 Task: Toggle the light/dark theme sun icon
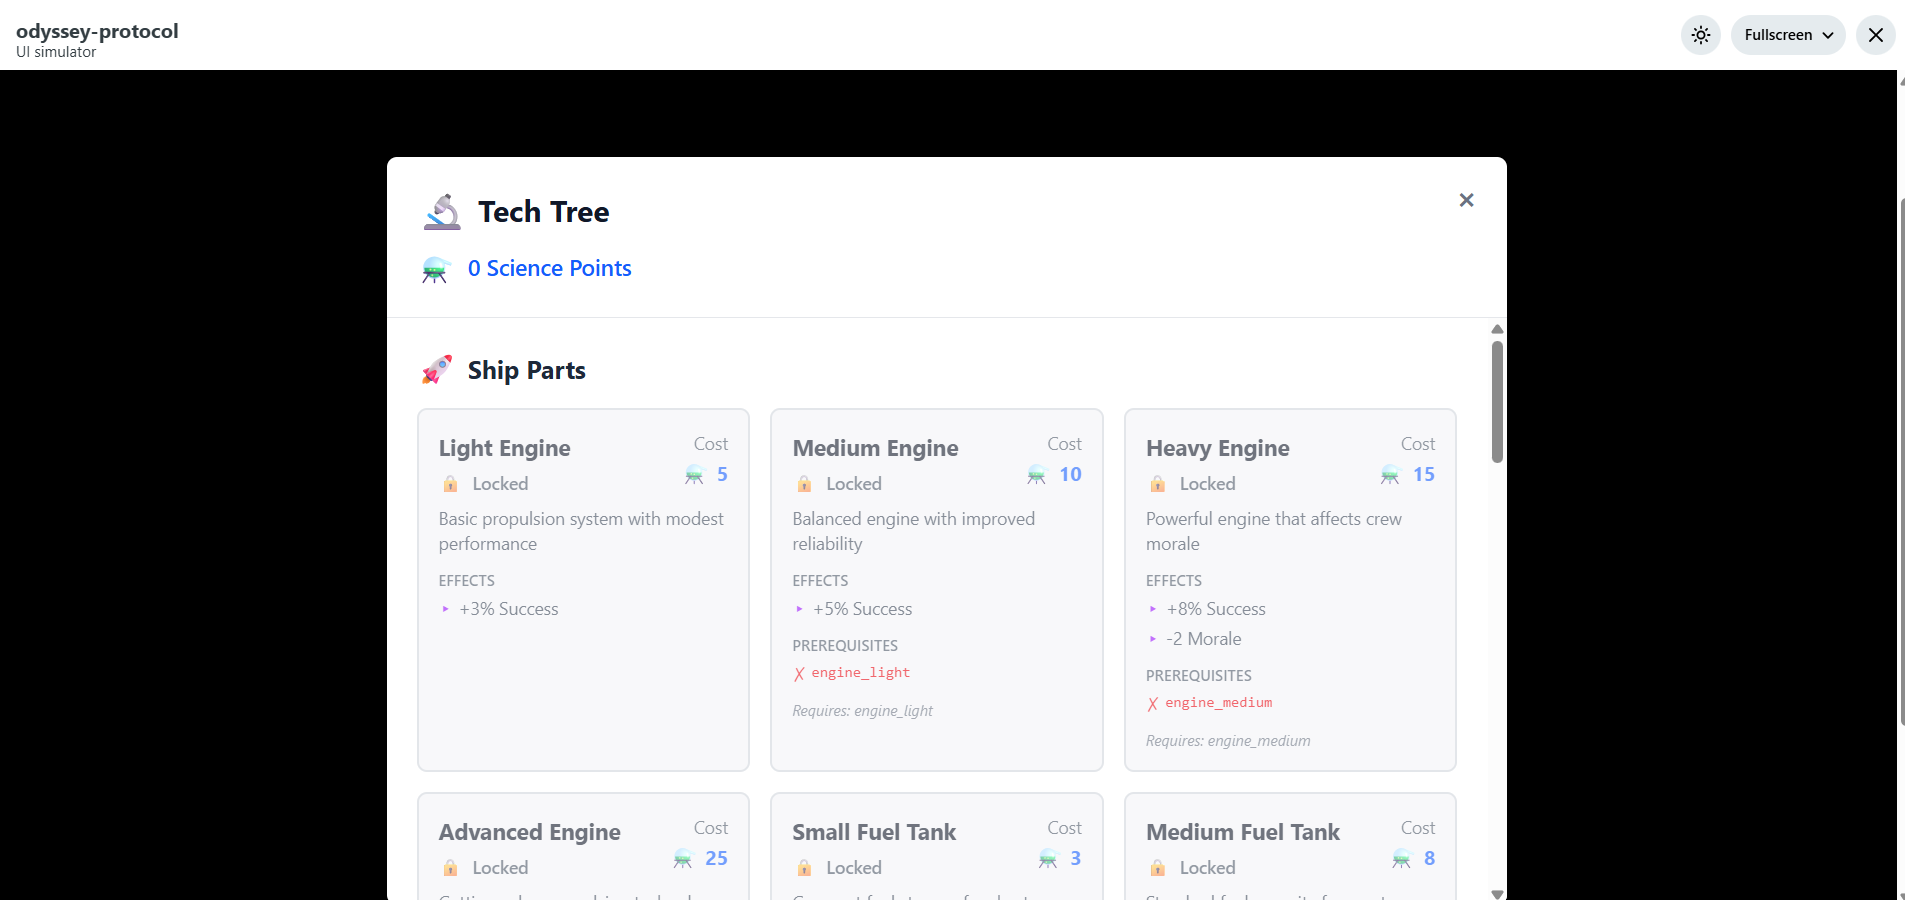point(1700,35)
